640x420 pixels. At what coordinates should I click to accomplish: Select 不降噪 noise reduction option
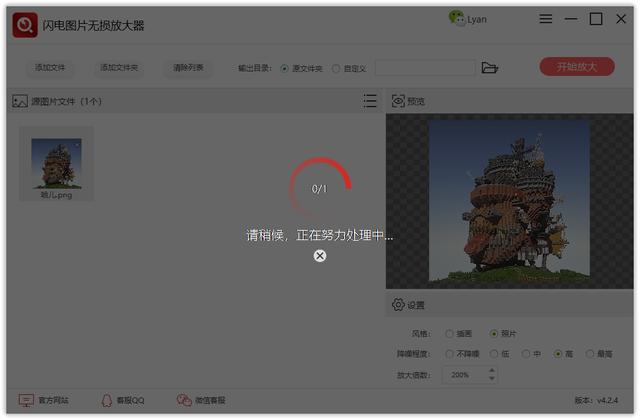(x=462, y=354)
